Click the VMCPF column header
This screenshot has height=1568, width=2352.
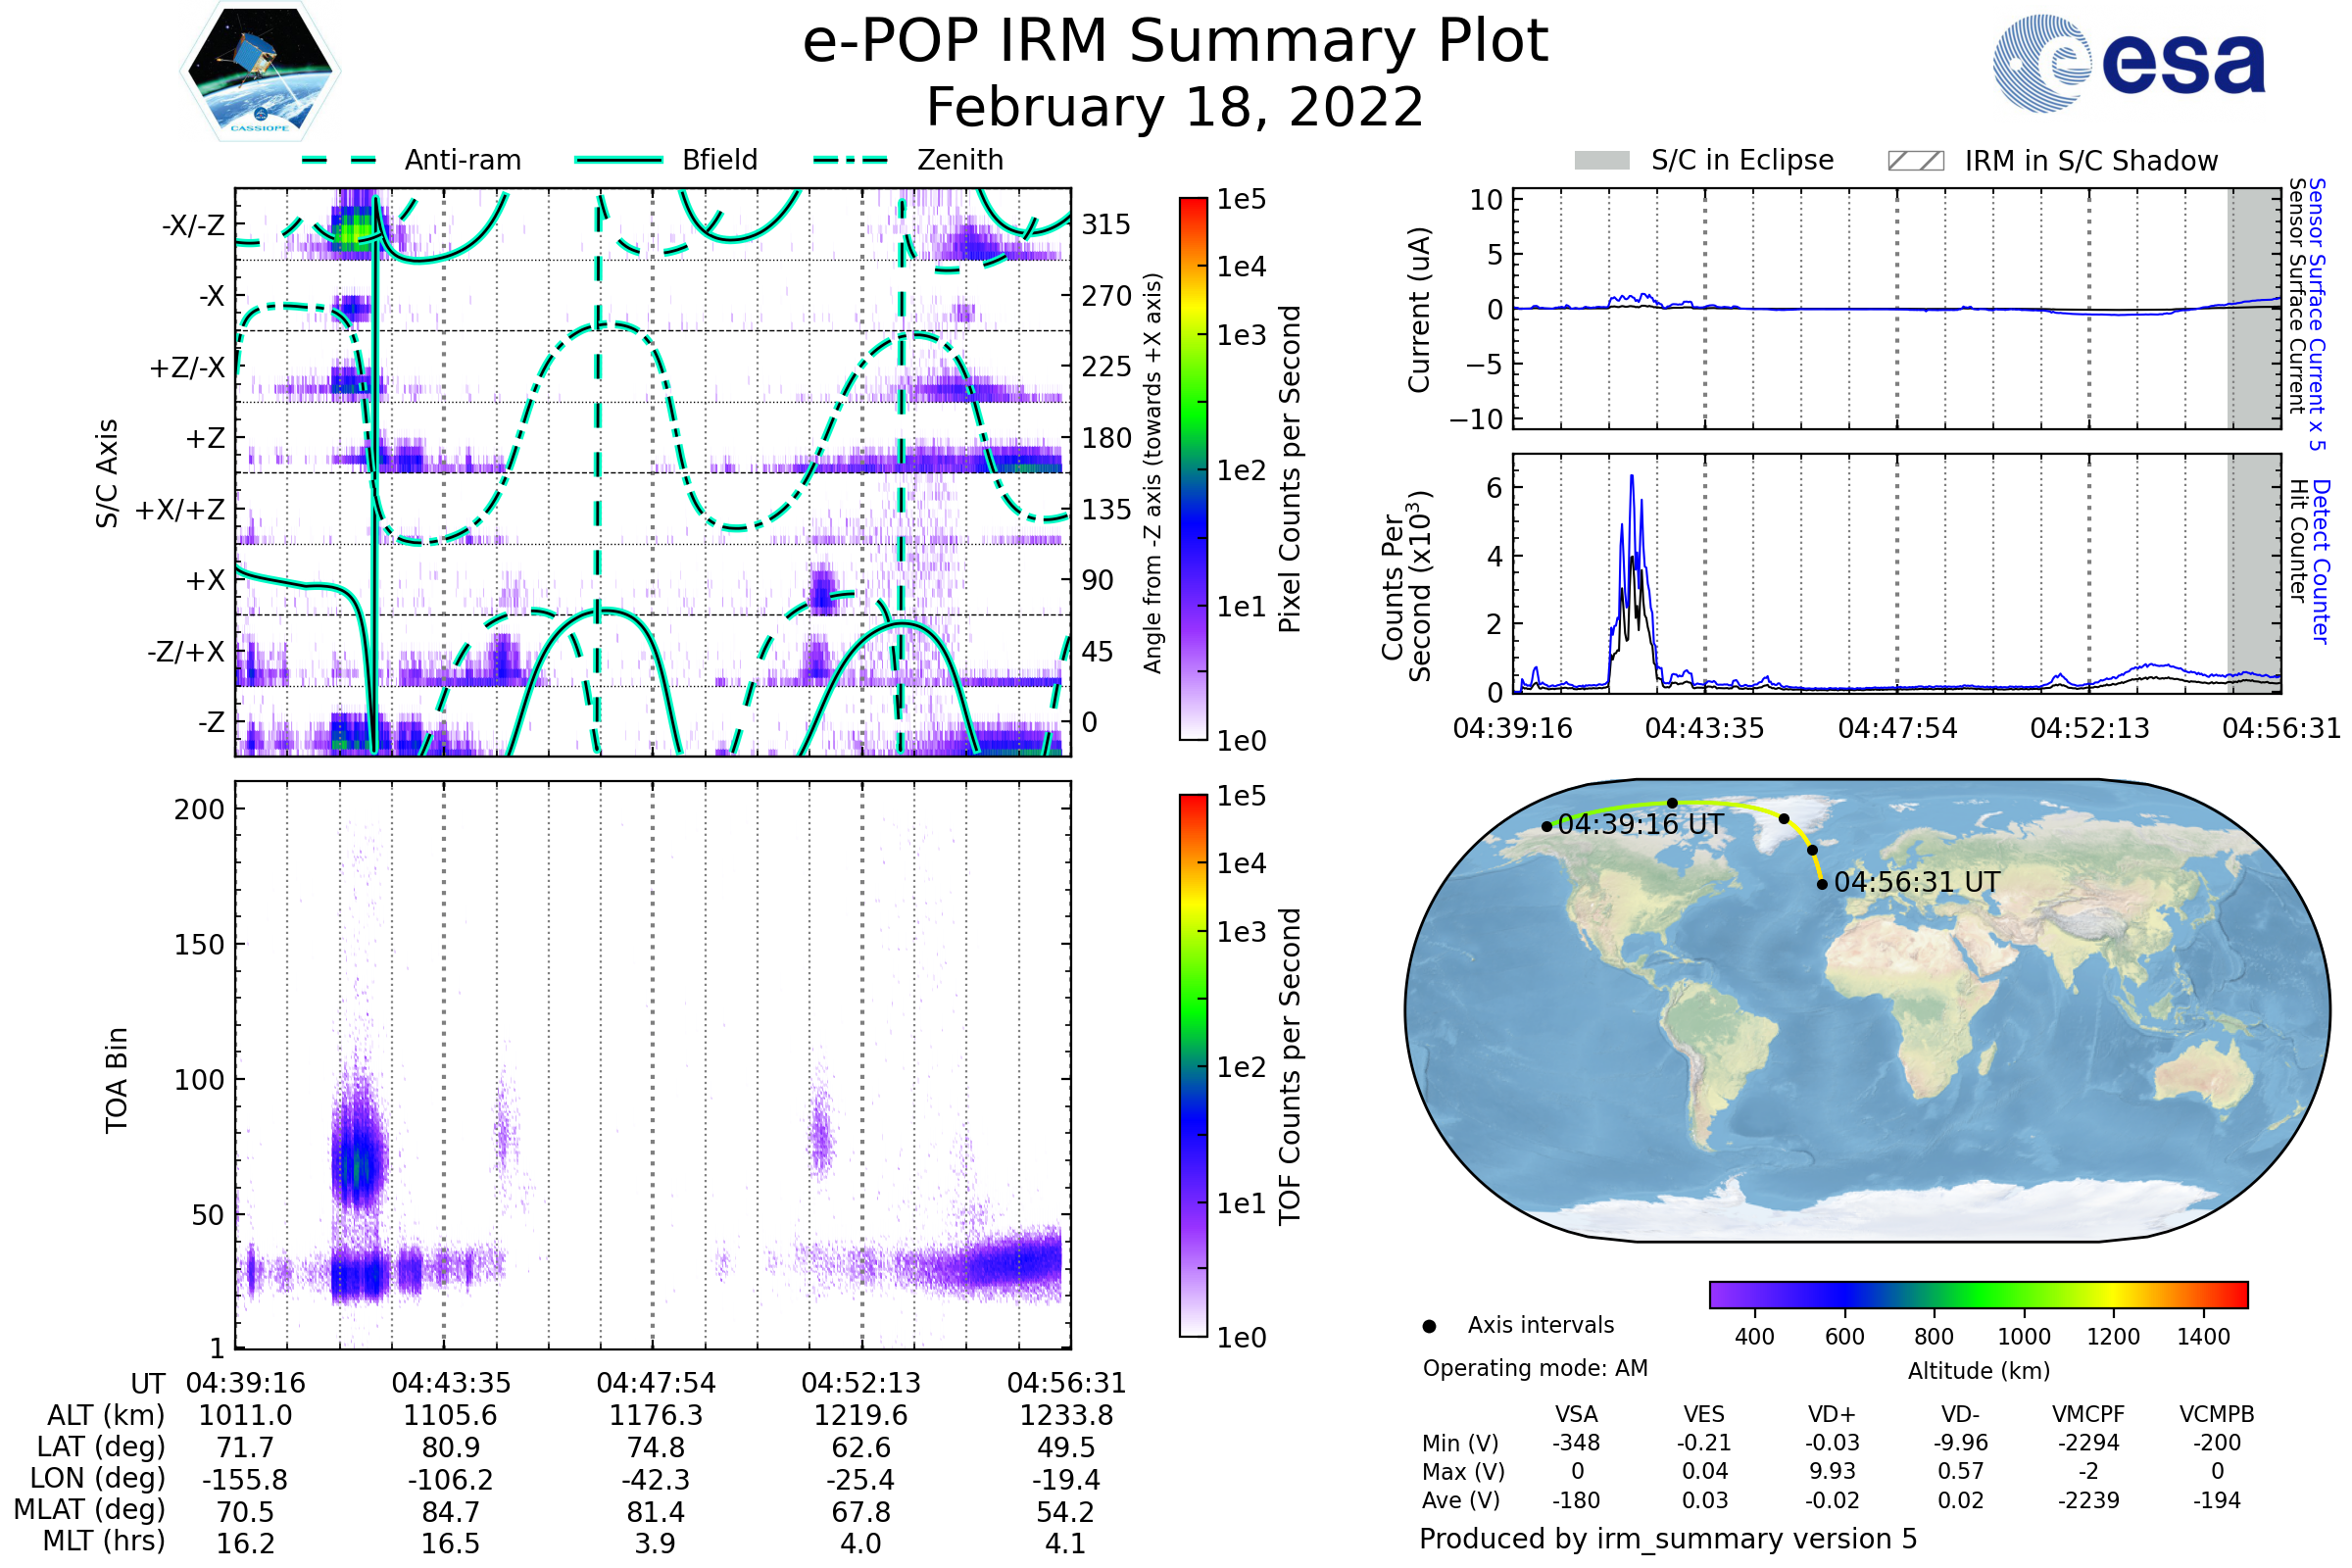(2088, 1414)
